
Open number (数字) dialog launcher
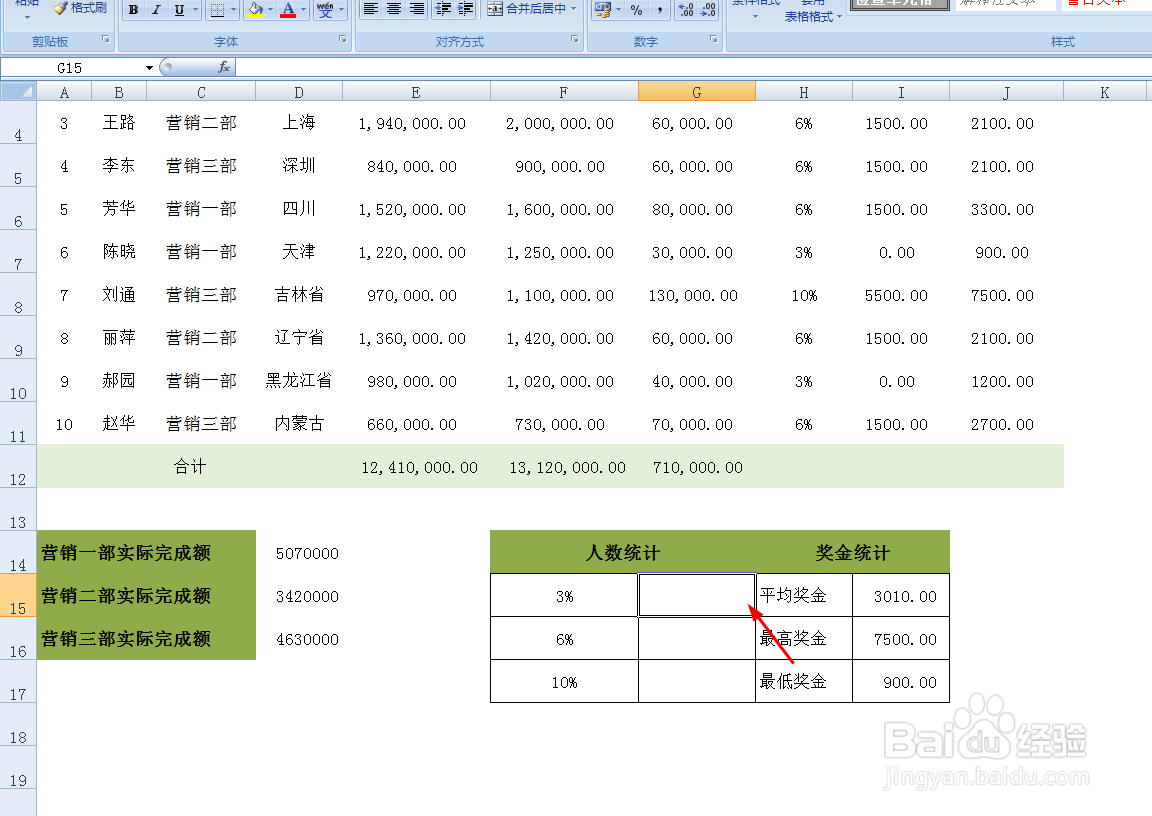pos(713,40)
